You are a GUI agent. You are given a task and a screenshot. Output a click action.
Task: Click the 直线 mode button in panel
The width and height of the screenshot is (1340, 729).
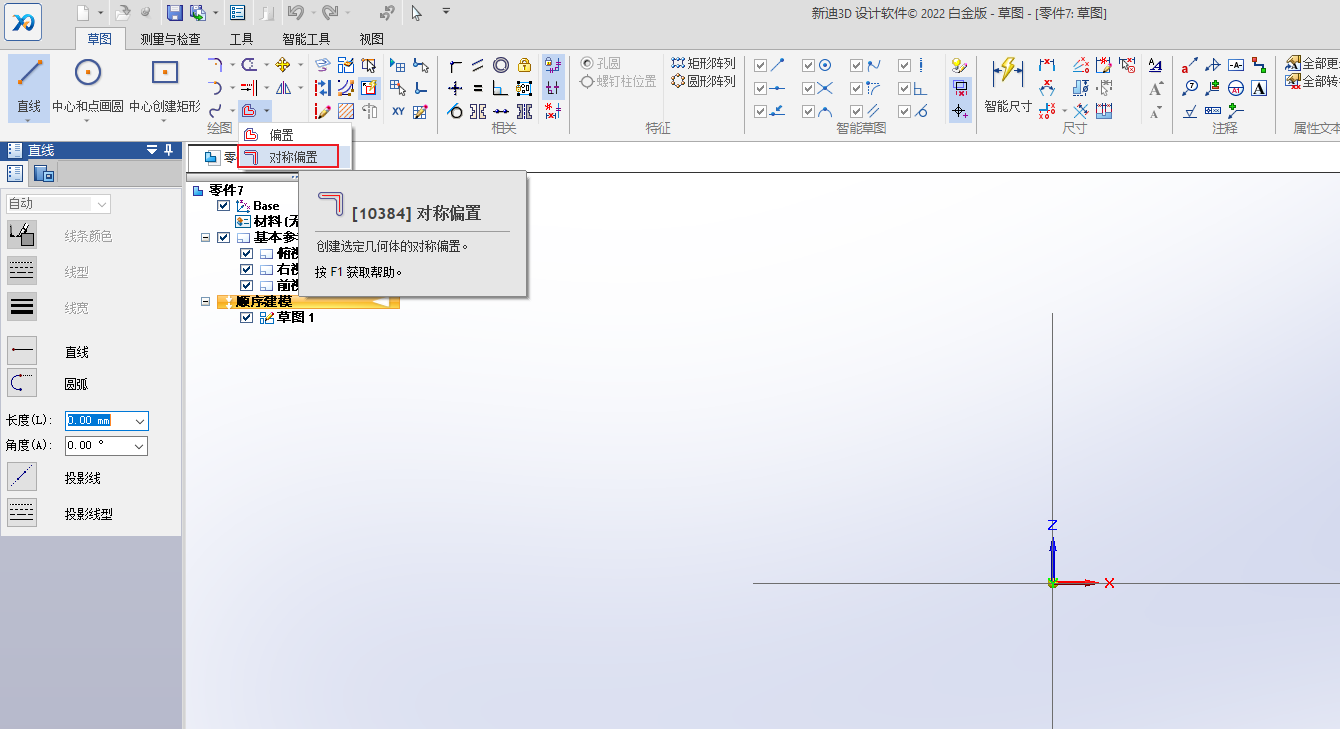pos(22,351)
